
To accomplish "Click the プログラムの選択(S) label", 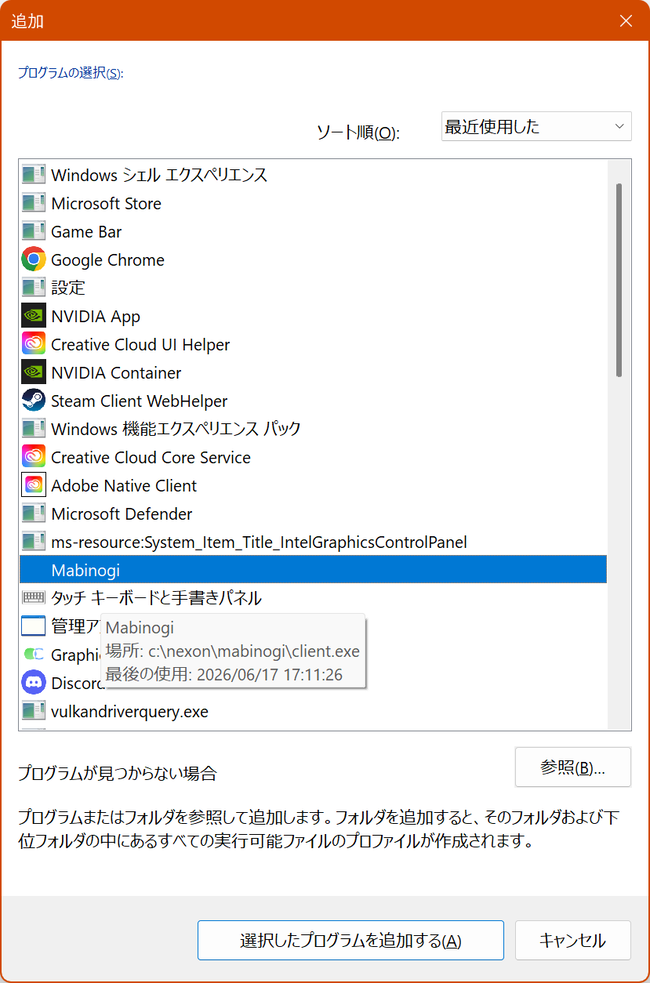I will point(70,73).
